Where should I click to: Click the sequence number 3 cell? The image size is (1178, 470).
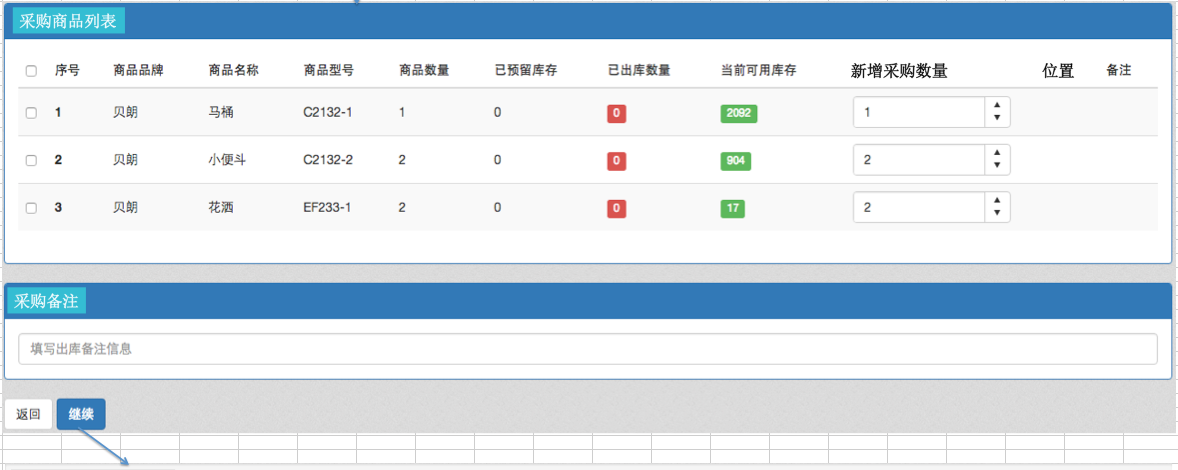(x=58, y=208)
